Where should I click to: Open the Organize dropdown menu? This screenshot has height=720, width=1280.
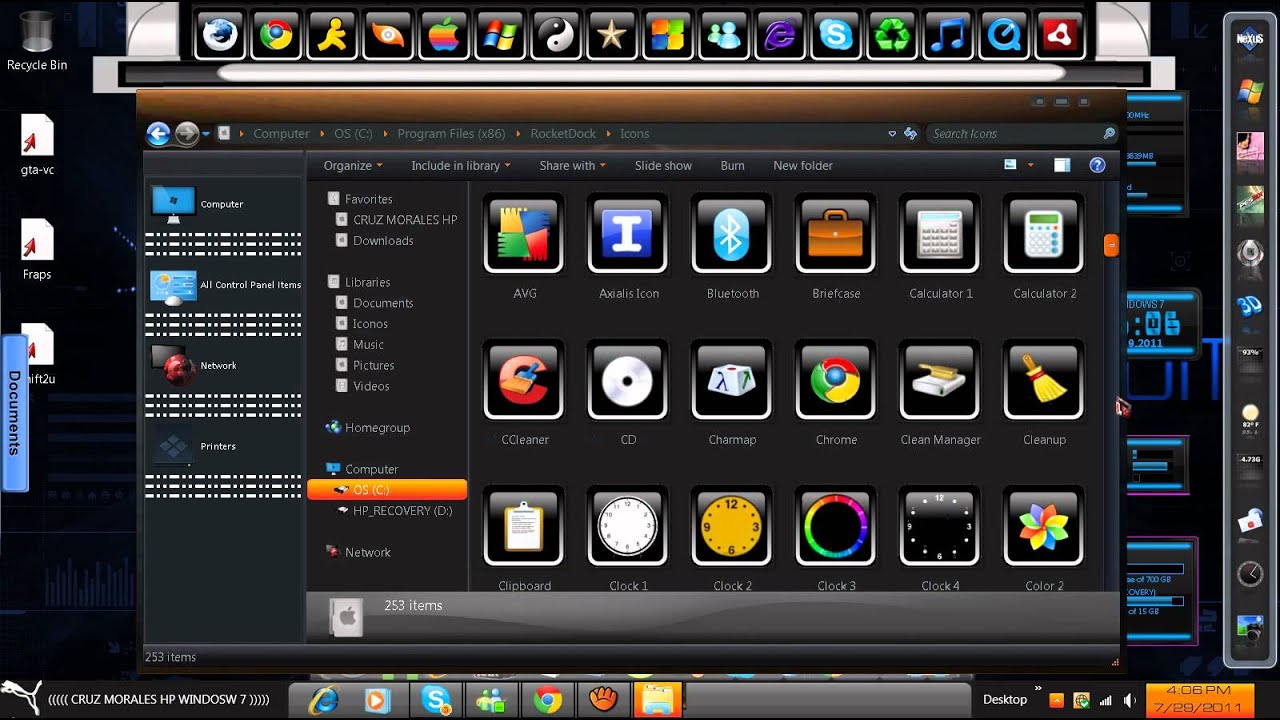point(353,165)
